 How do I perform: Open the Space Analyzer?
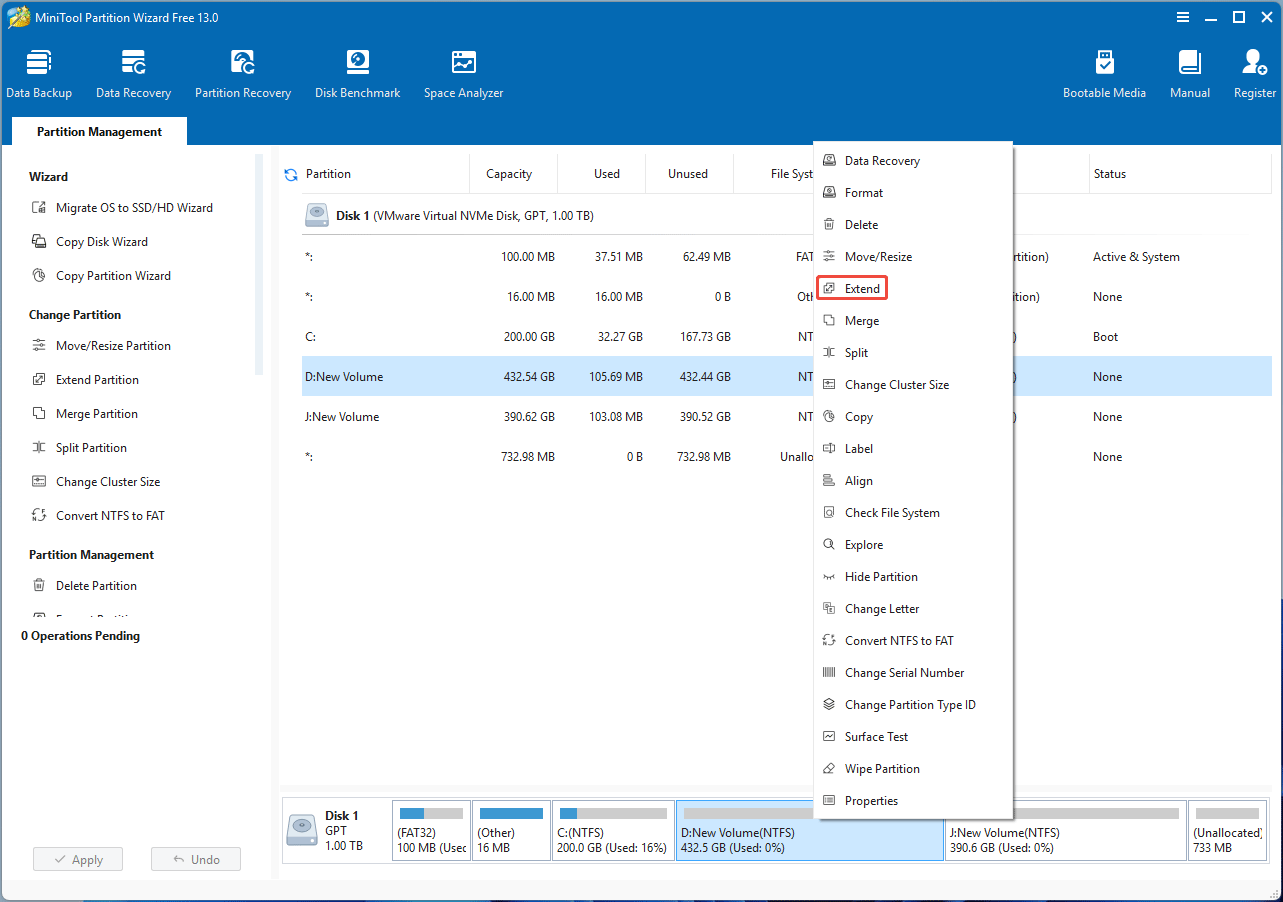click(x=463, y=73)
